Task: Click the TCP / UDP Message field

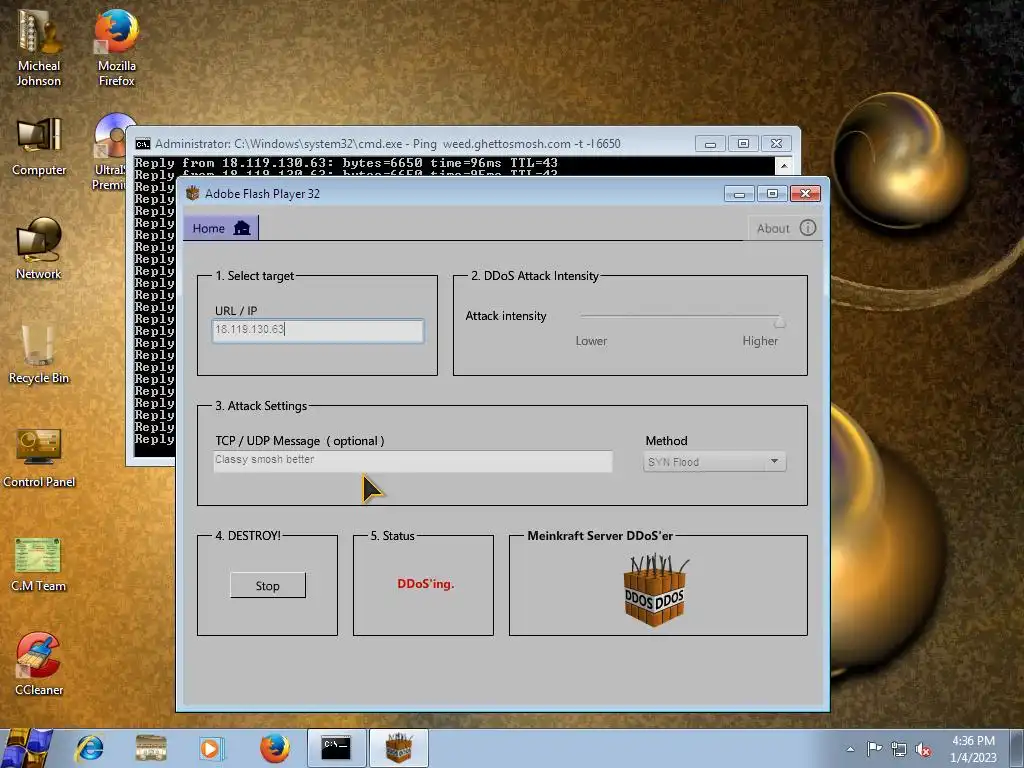Action: point(413,461)
